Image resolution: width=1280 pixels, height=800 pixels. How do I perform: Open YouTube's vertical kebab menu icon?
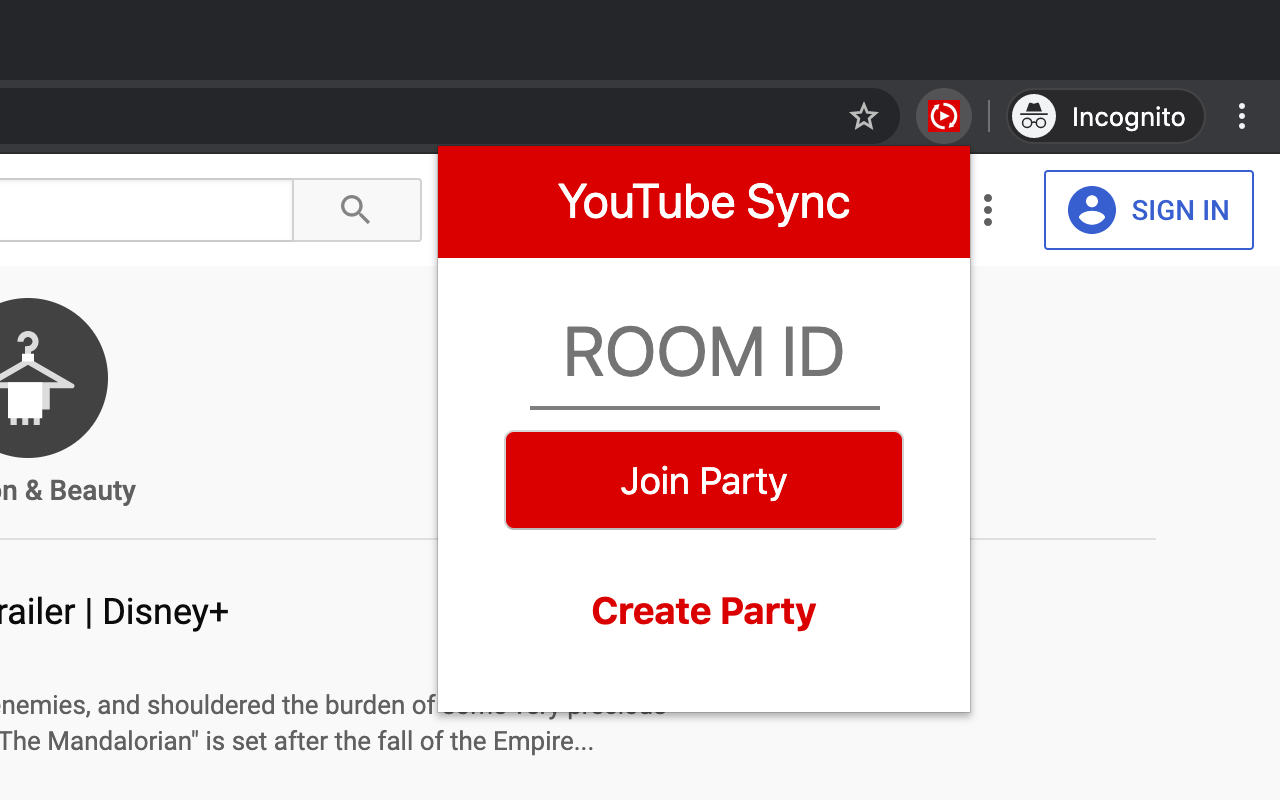click(988, 210)
